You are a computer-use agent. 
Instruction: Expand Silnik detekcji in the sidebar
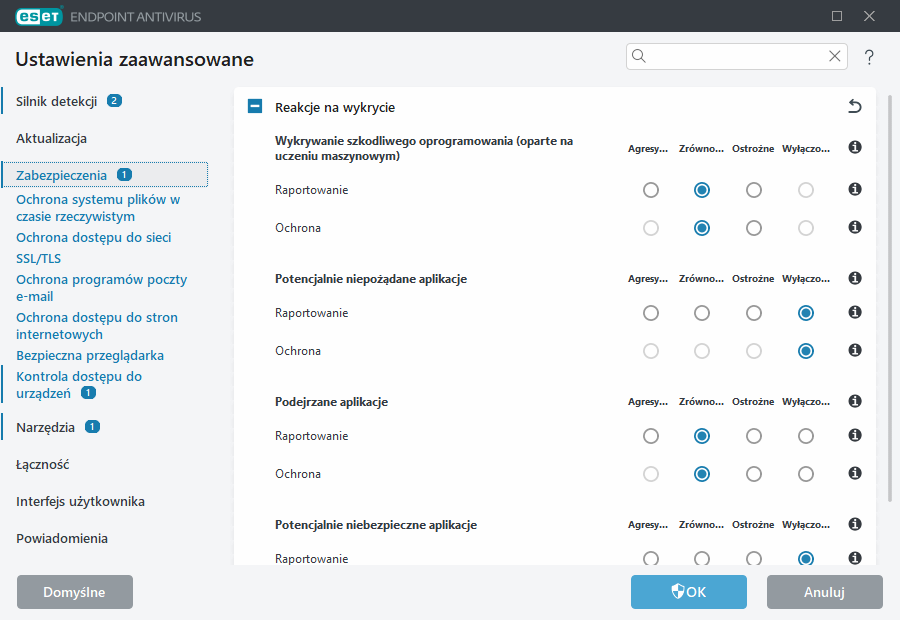coord(56,101)
